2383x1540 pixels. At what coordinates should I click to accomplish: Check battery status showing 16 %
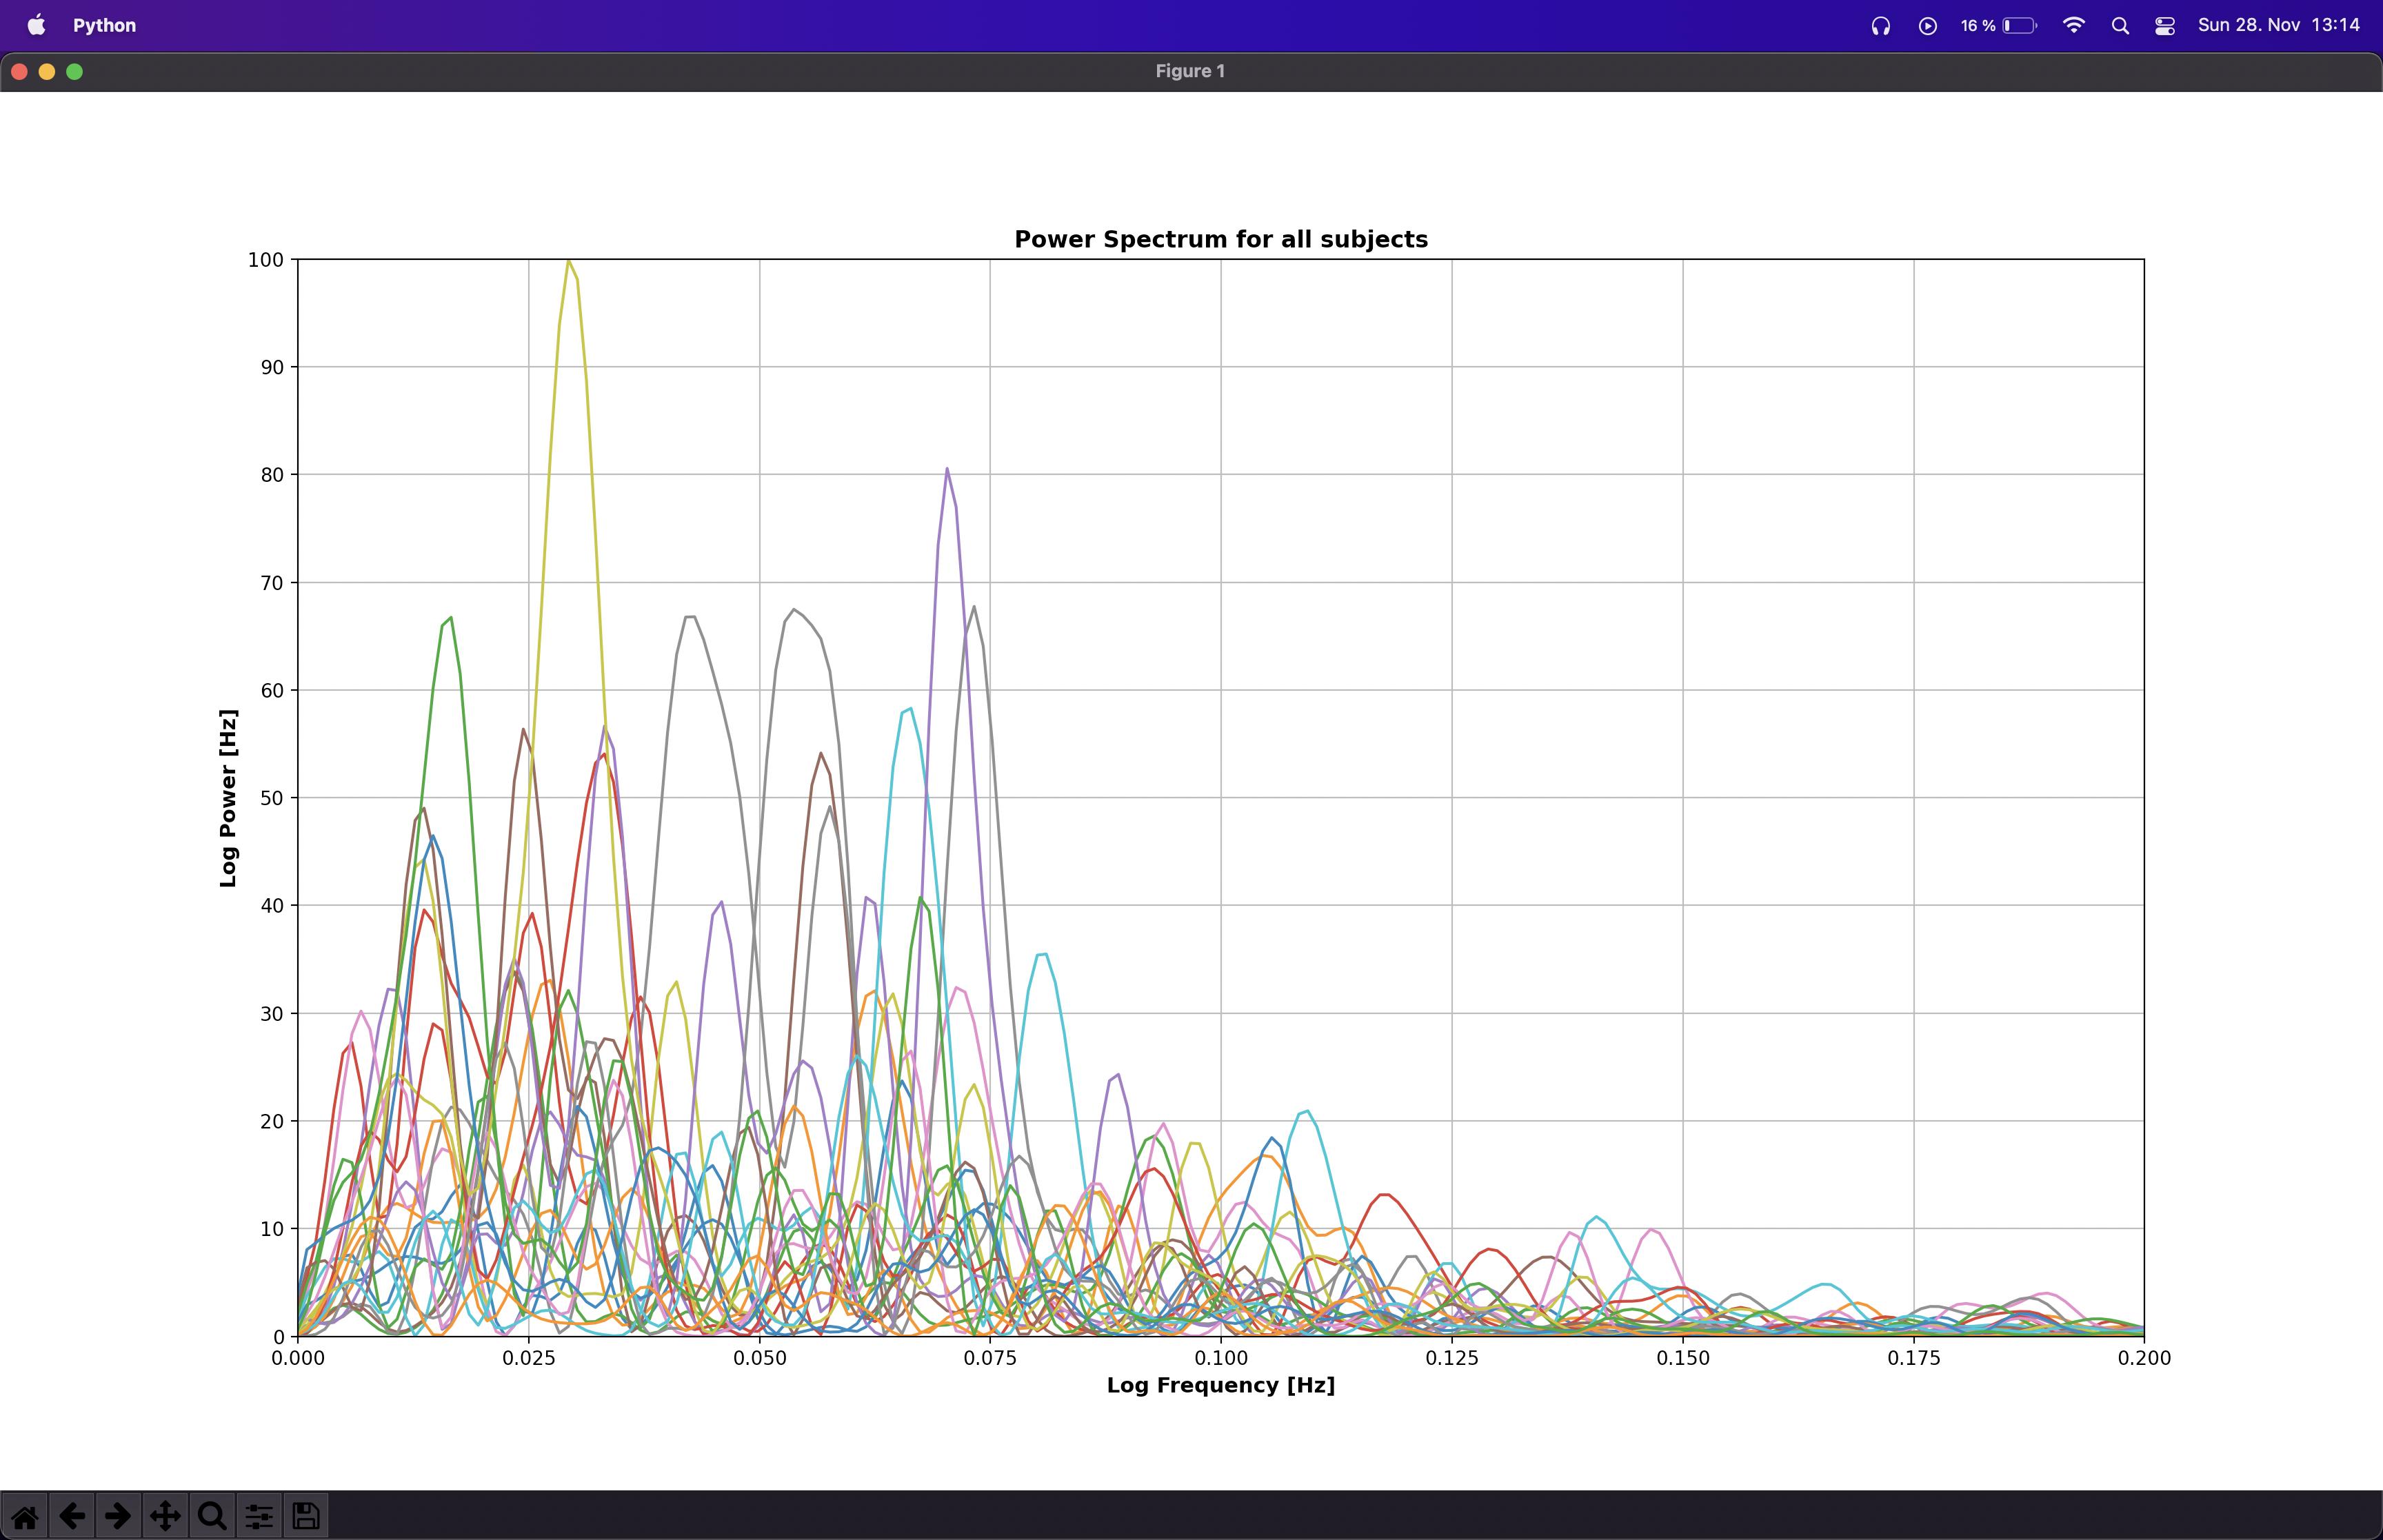(x=1998, y=26)
